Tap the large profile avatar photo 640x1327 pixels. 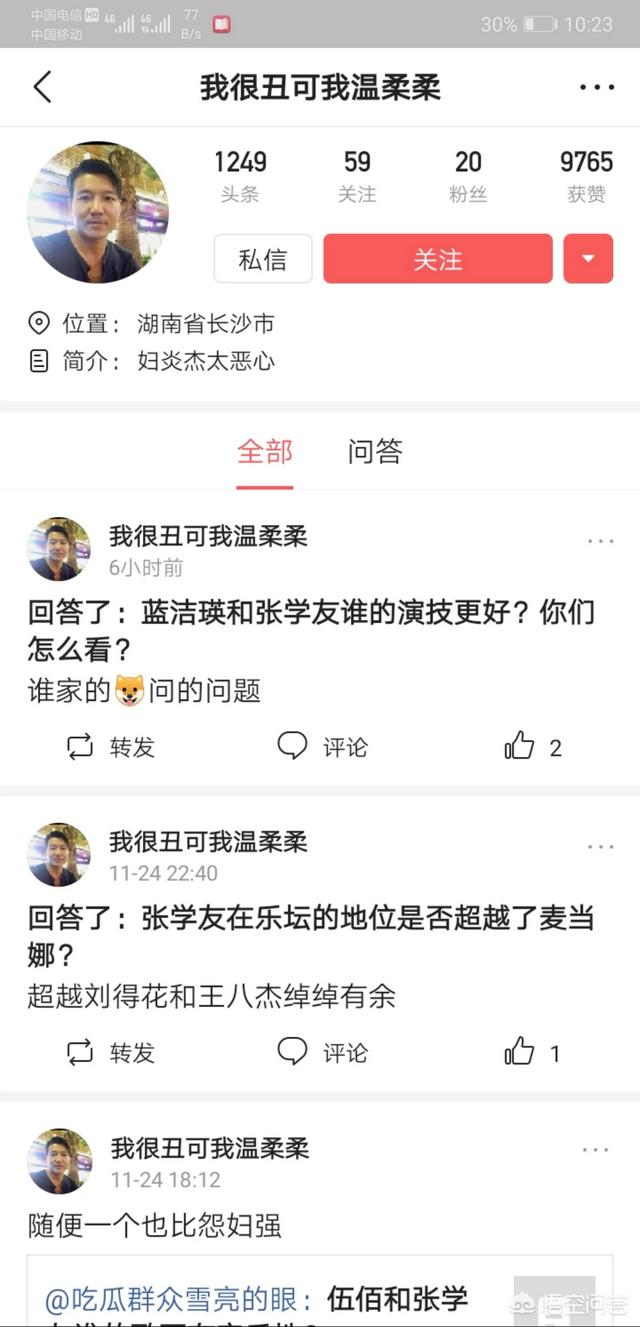point(98,211)
